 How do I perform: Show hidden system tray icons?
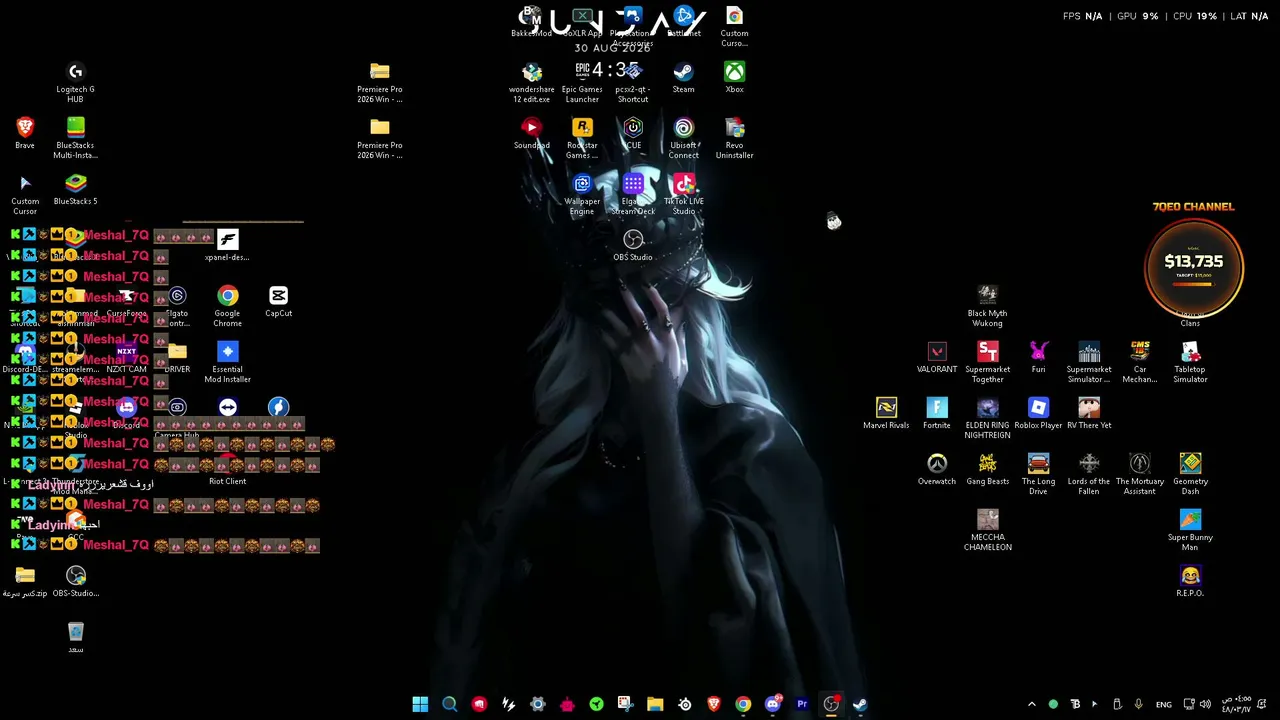(1032, 704)
